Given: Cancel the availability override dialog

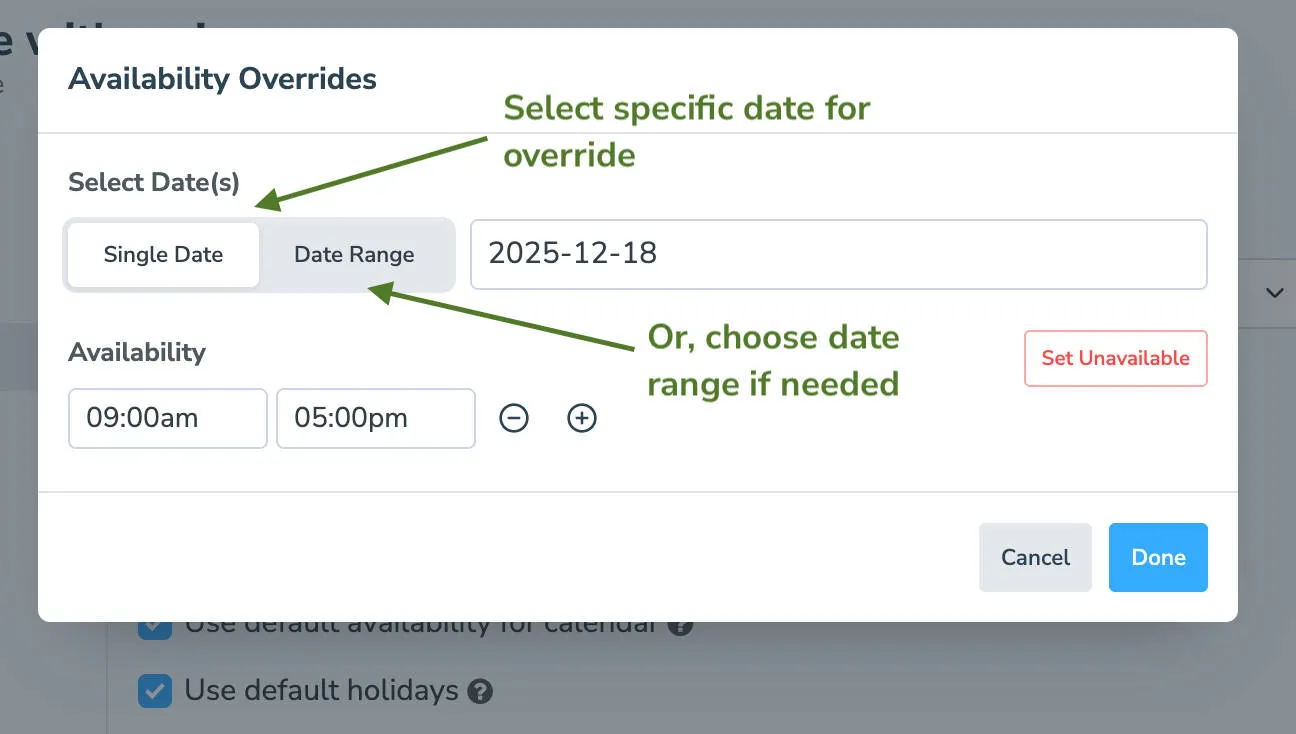Looking at the screenshot, I should tap(1035, 557).
